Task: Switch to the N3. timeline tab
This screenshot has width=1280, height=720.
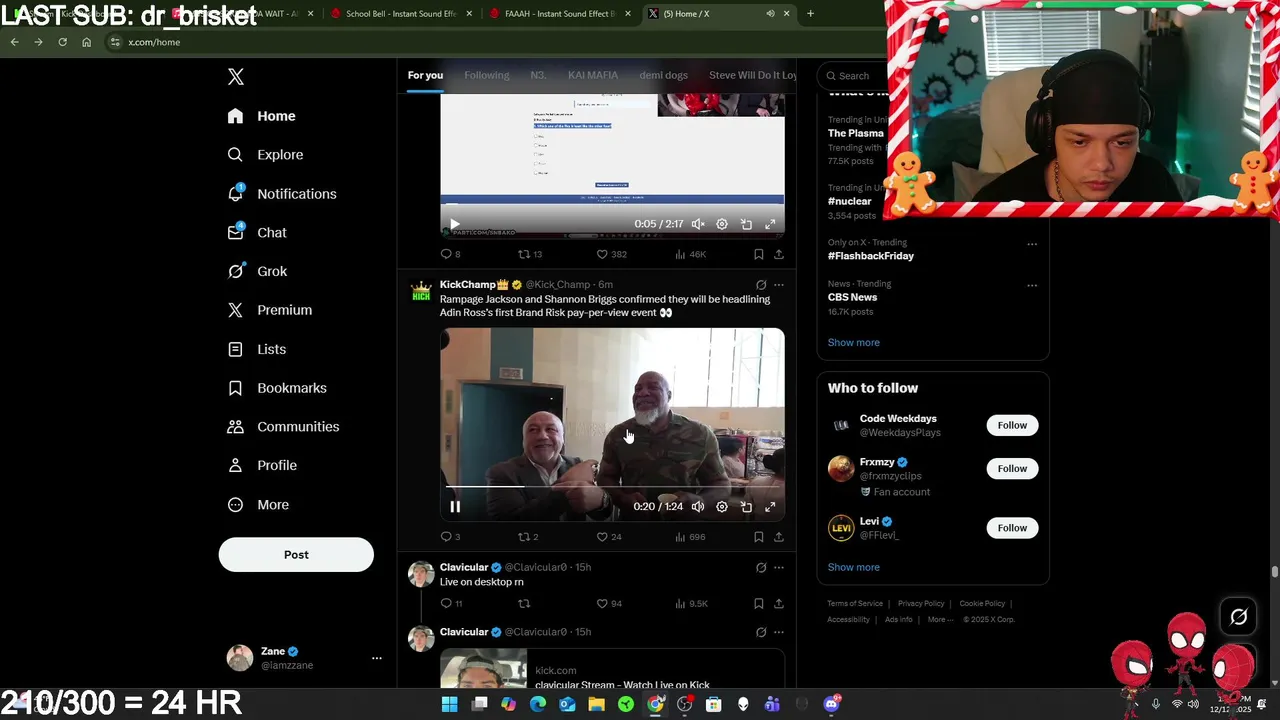Action: click(x=538, y=75)
